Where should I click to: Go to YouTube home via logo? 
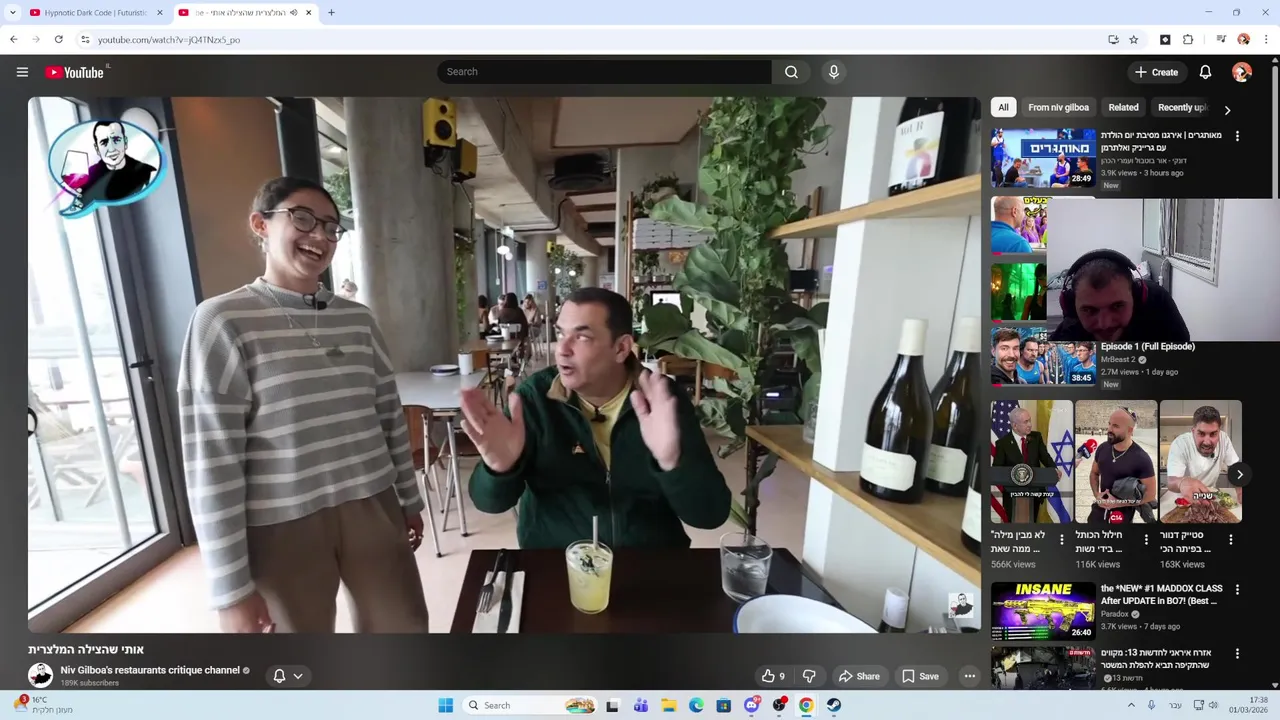pyautogui.click(x=75, y=72)
